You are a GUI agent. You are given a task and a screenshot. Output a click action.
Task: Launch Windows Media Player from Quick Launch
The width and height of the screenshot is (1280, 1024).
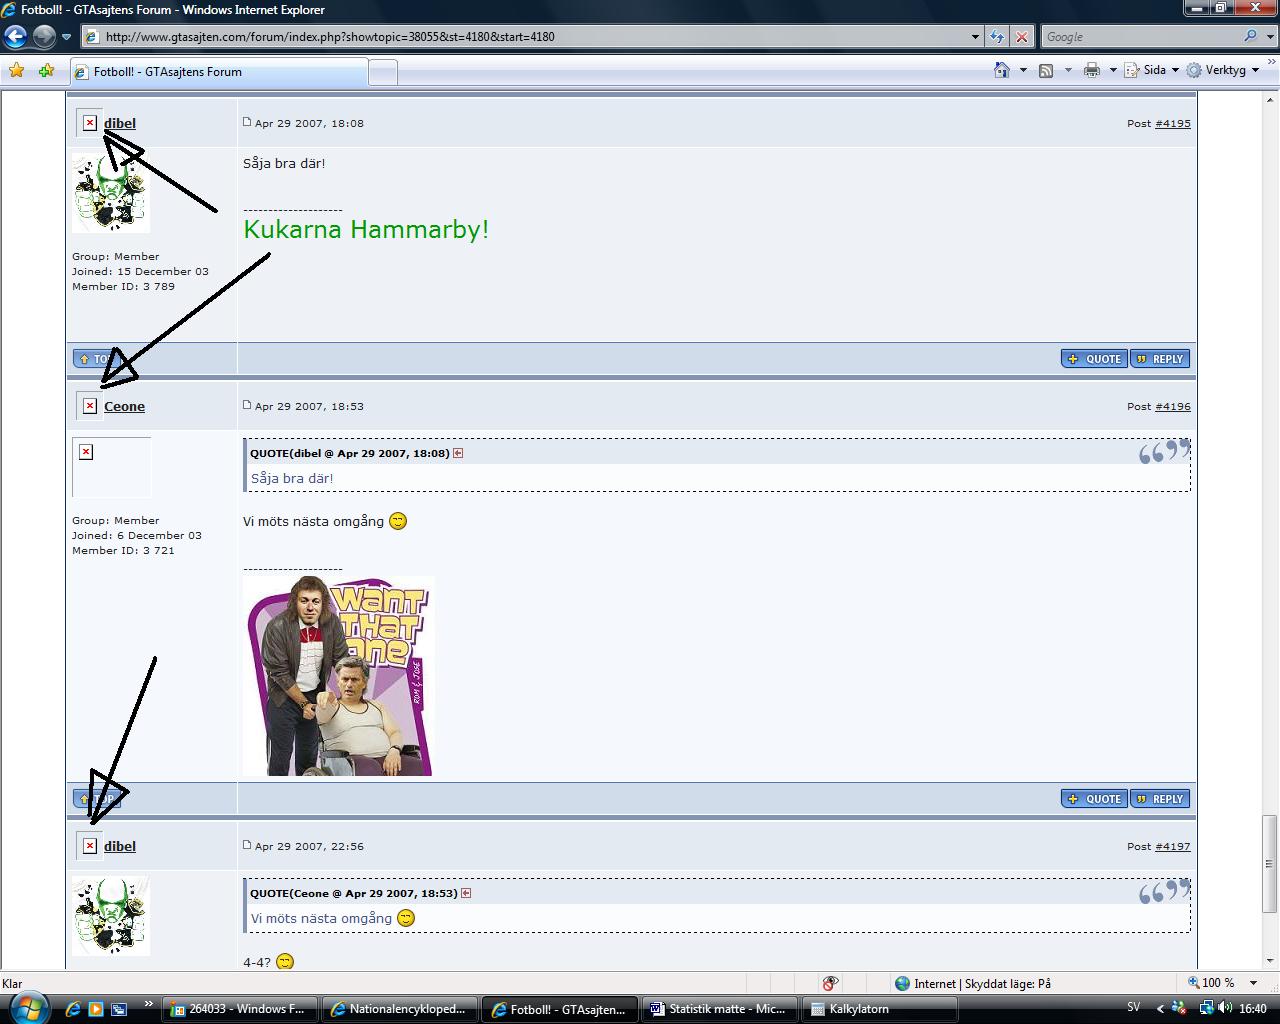96,1009
